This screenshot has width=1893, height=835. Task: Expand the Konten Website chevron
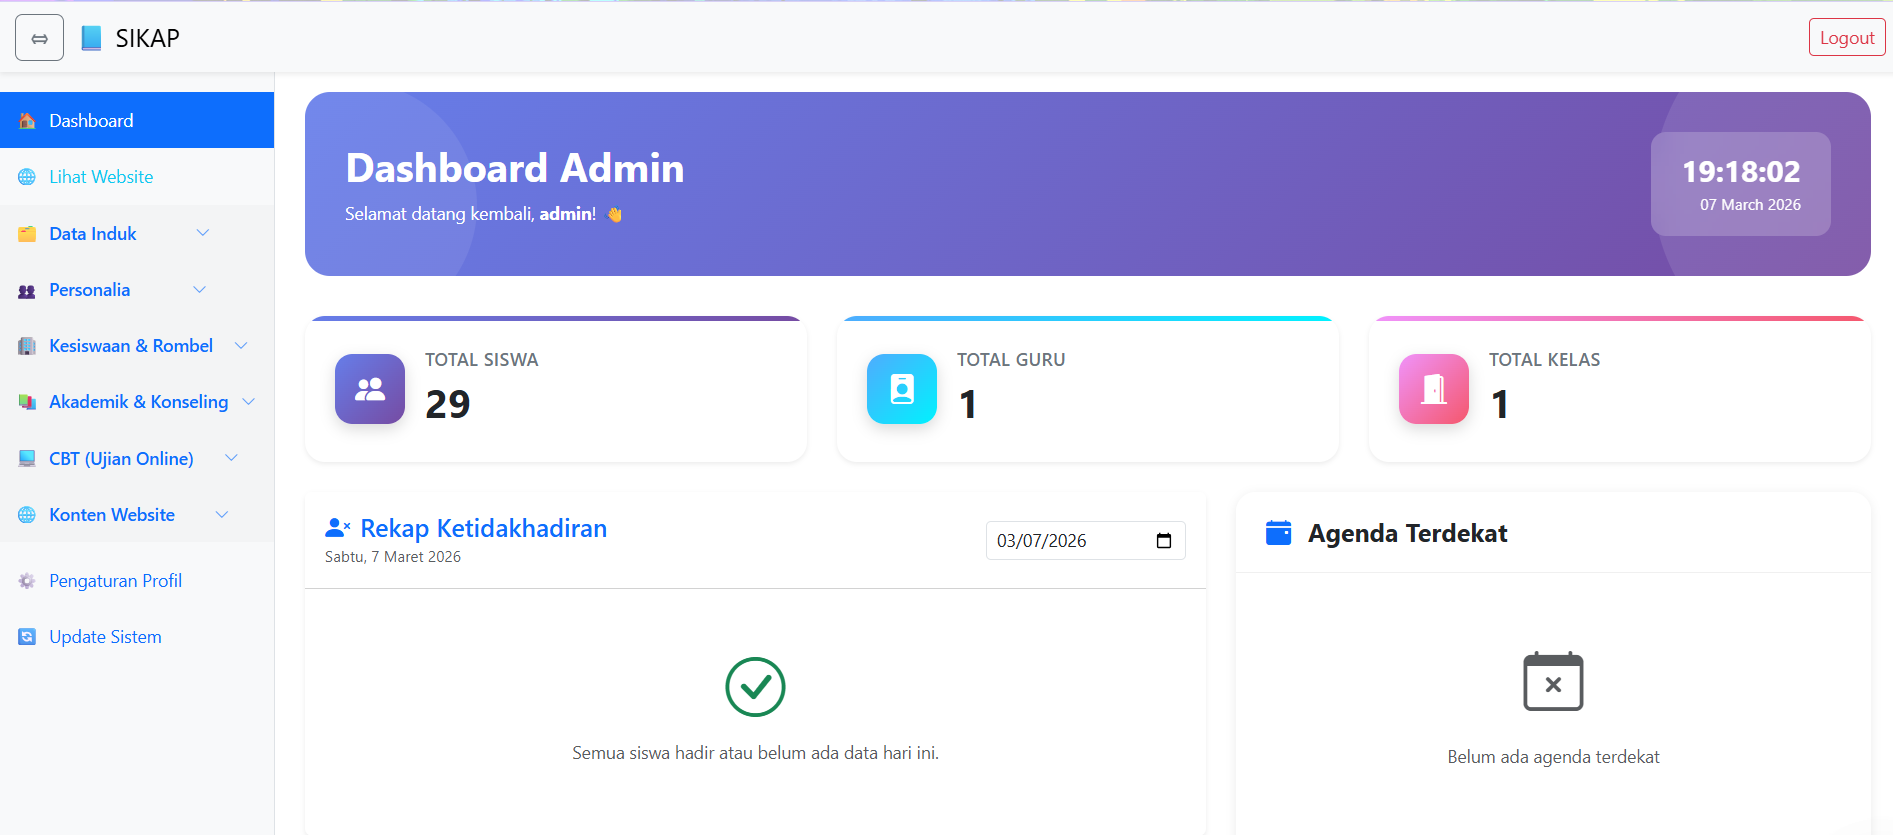click(x=222, y=514)
